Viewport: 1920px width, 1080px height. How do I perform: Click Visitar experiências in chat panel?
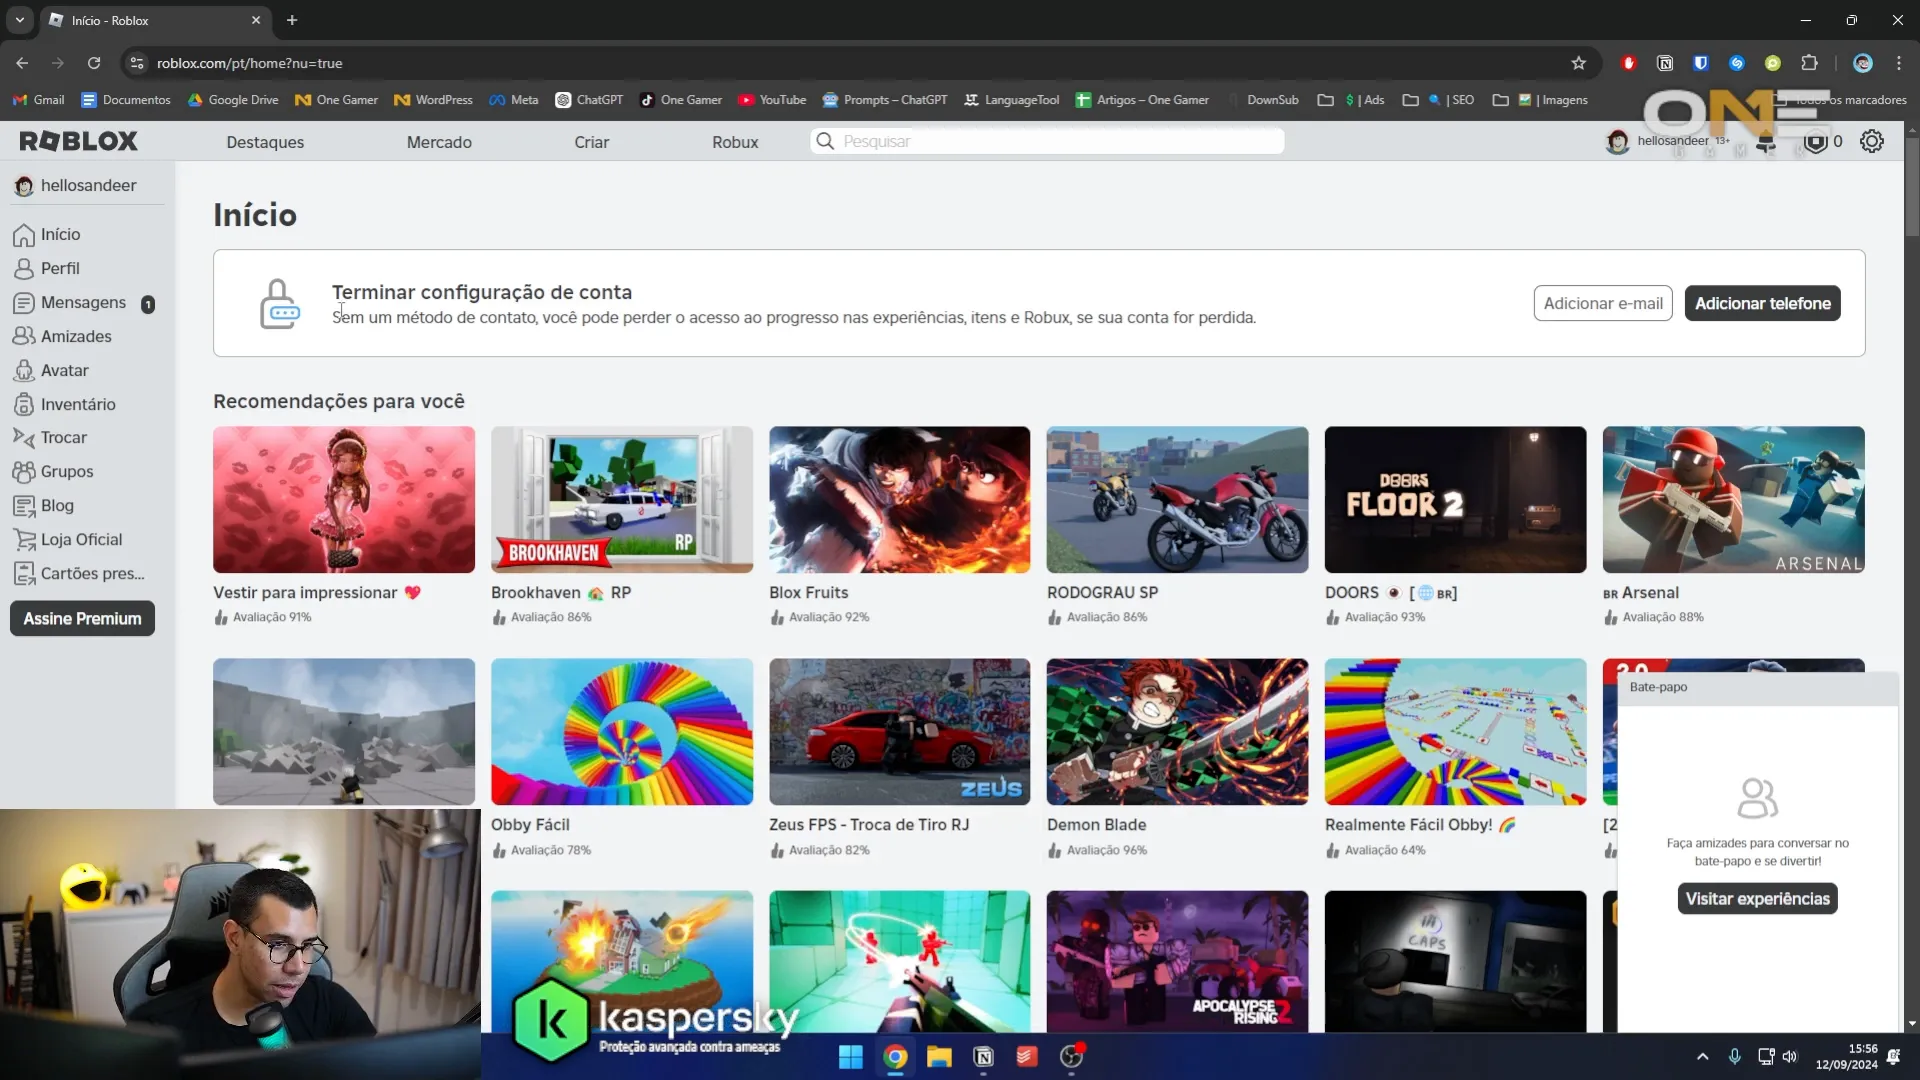coord(1758,898)
